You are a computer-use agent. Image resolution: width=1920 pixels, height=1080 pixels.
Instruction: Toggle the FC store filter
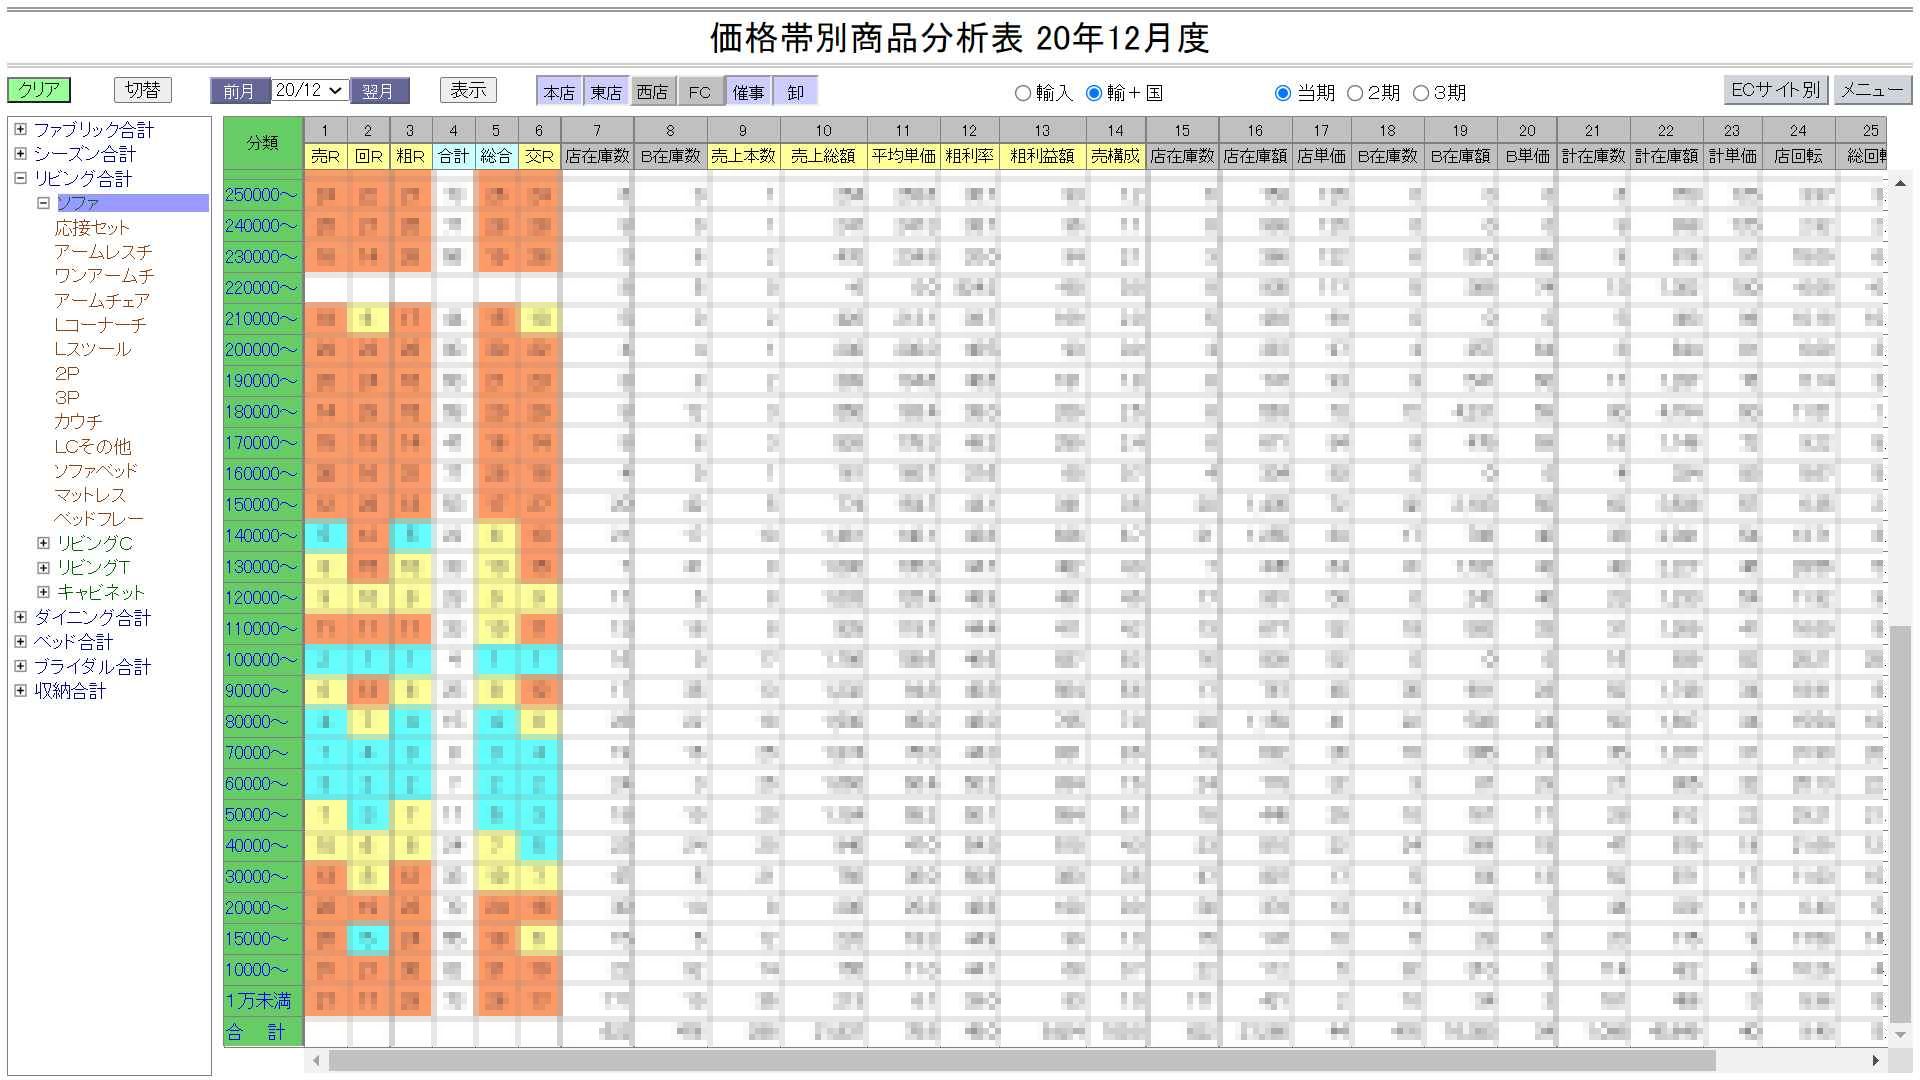pos(700,92)
